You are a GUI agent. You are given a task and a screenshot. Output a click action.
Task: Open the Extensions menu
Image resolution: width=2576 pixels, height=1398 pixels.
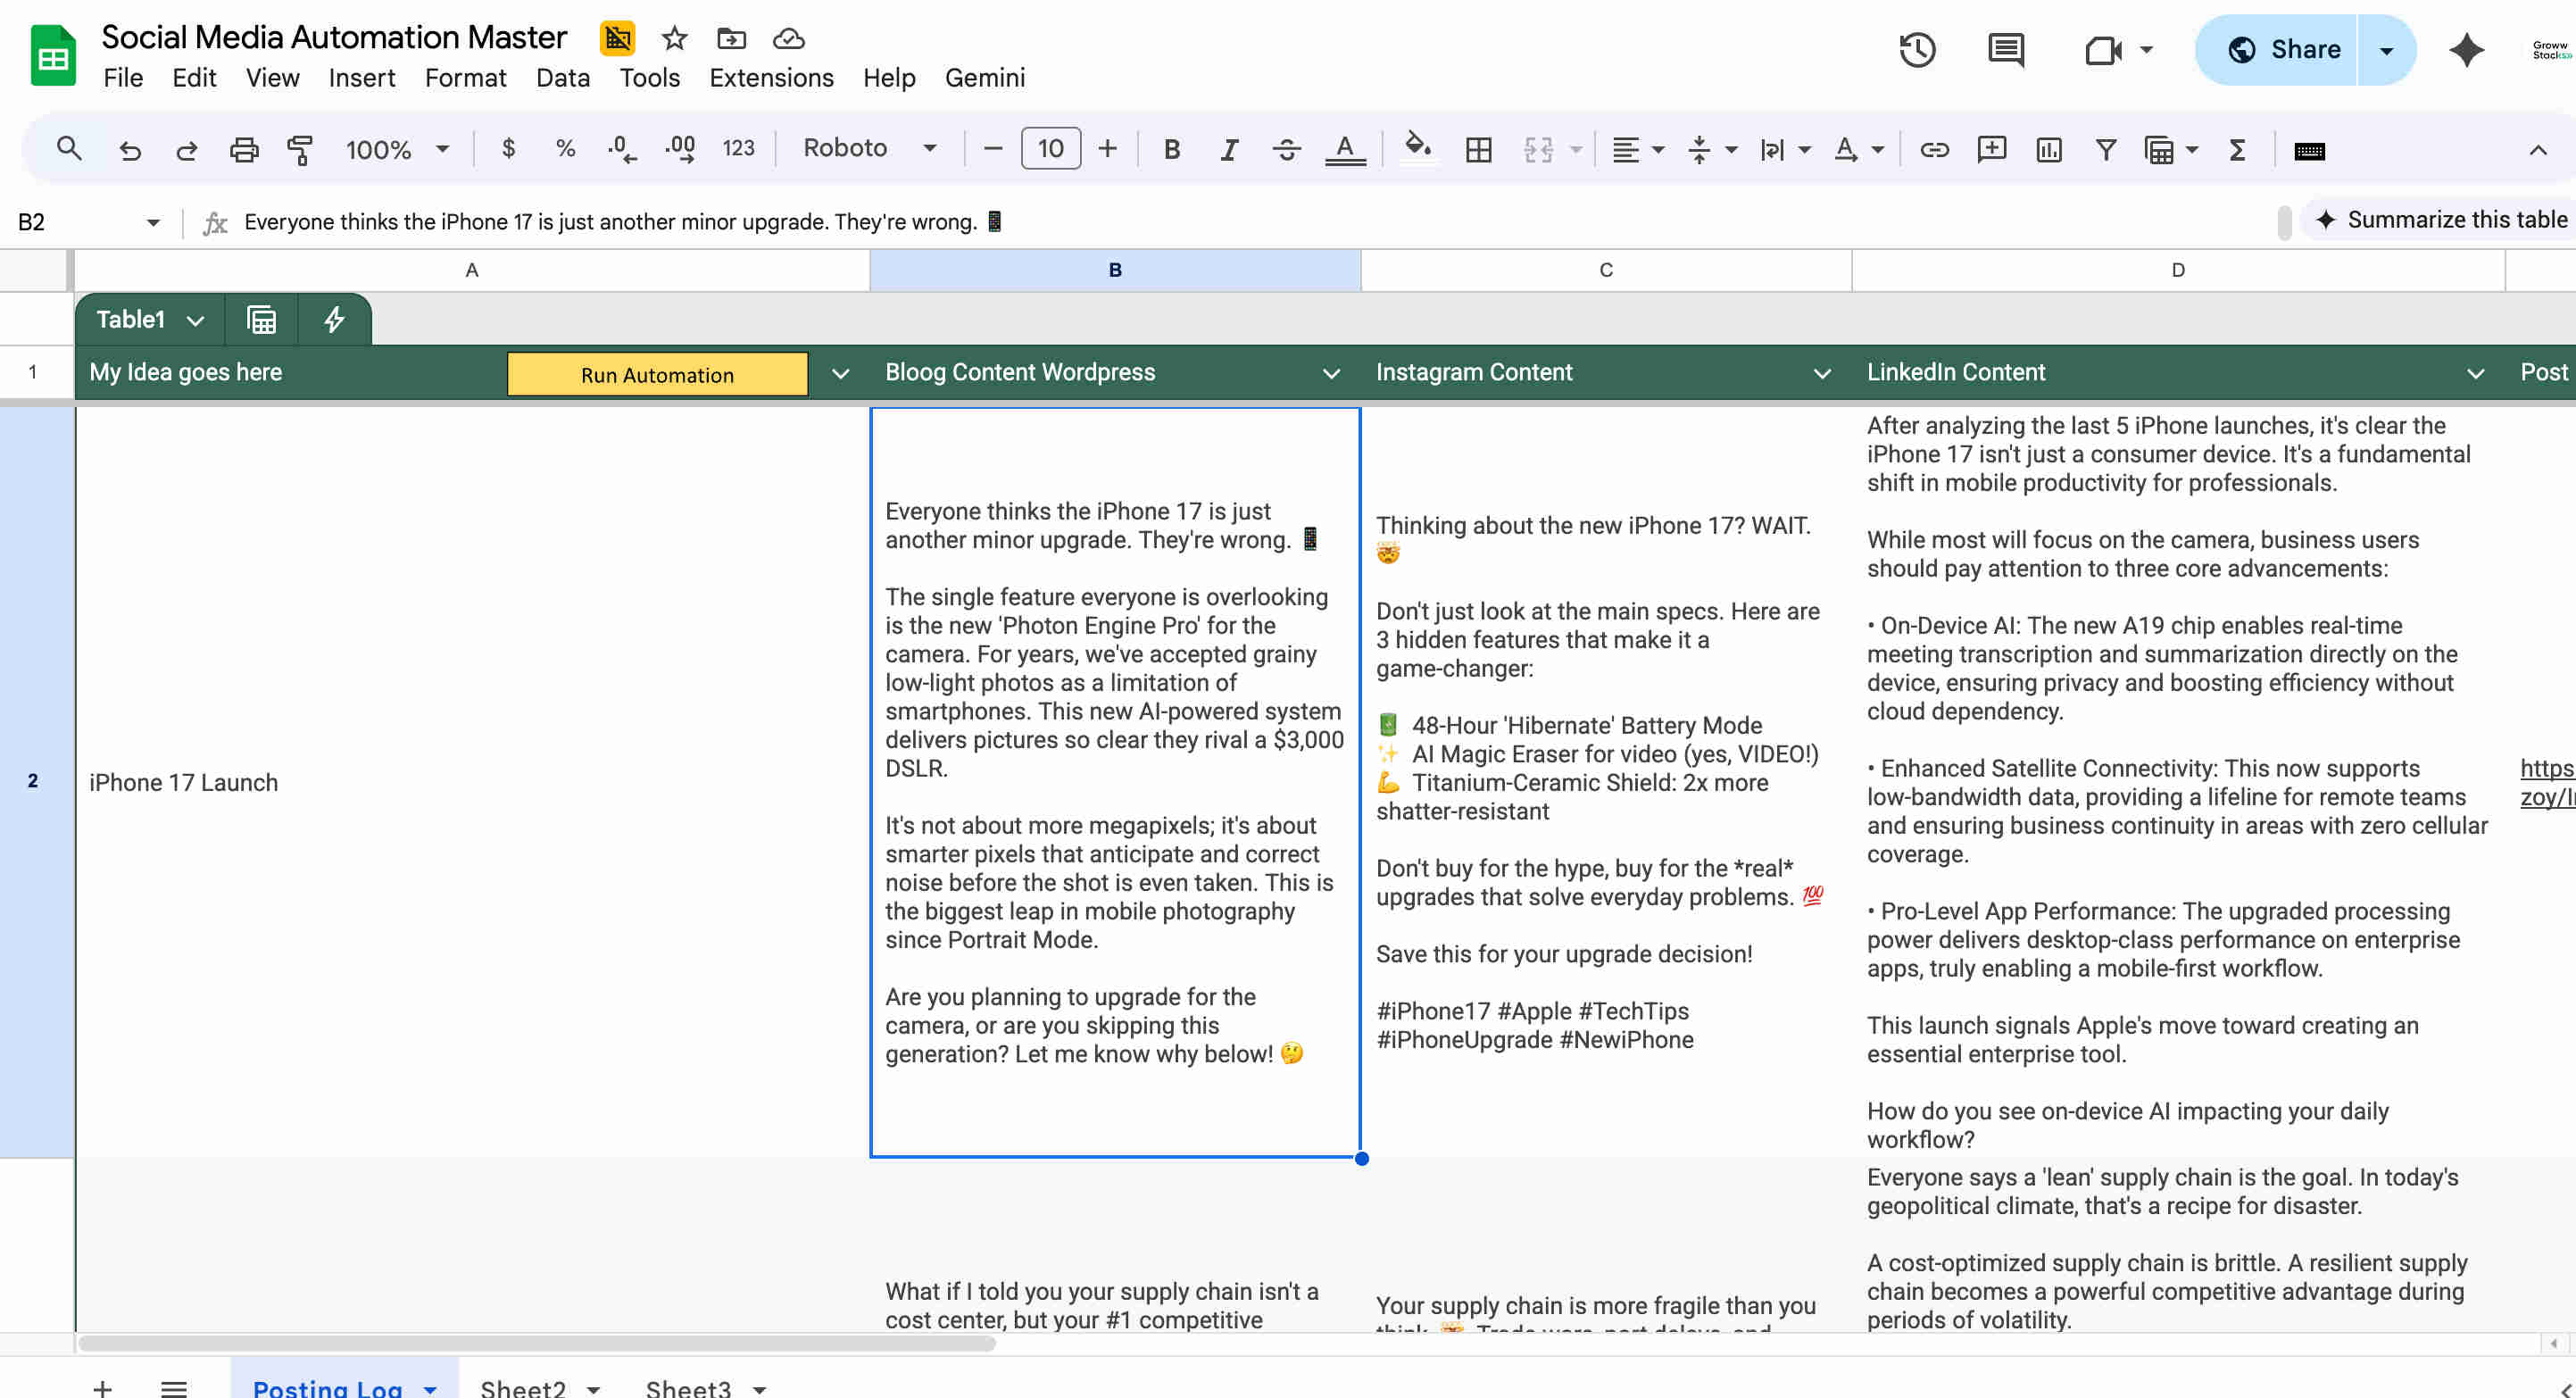tap(771, 78)
